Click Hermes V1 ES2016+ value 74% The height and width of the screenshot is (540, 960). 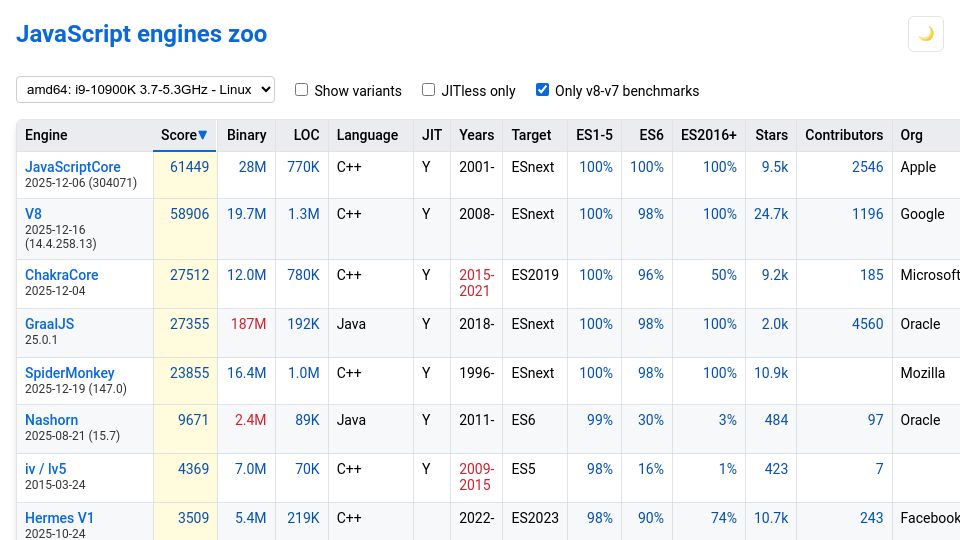pyautogui.click(x=724, y=519)
